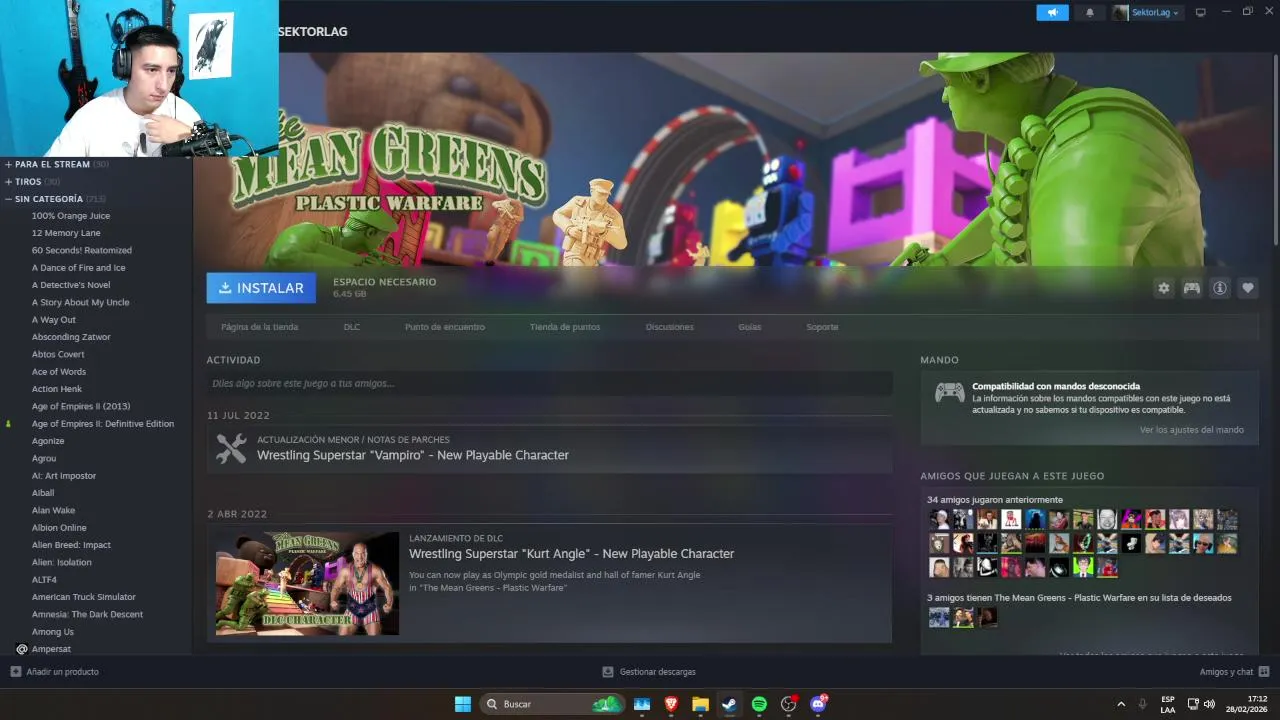Show game information icon

pyautogui.click(x=1220, y=288)
